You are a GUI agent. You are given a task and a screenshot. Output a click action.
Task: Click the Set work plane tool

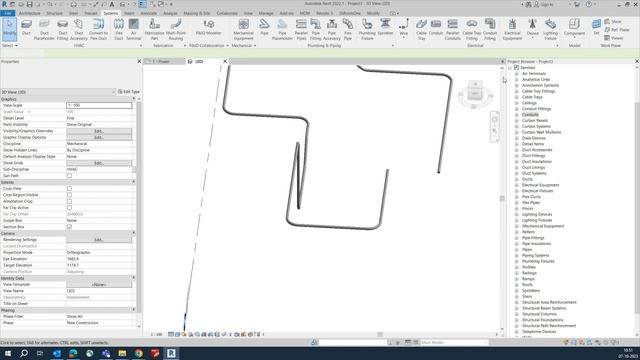click(x=596, y=27)
